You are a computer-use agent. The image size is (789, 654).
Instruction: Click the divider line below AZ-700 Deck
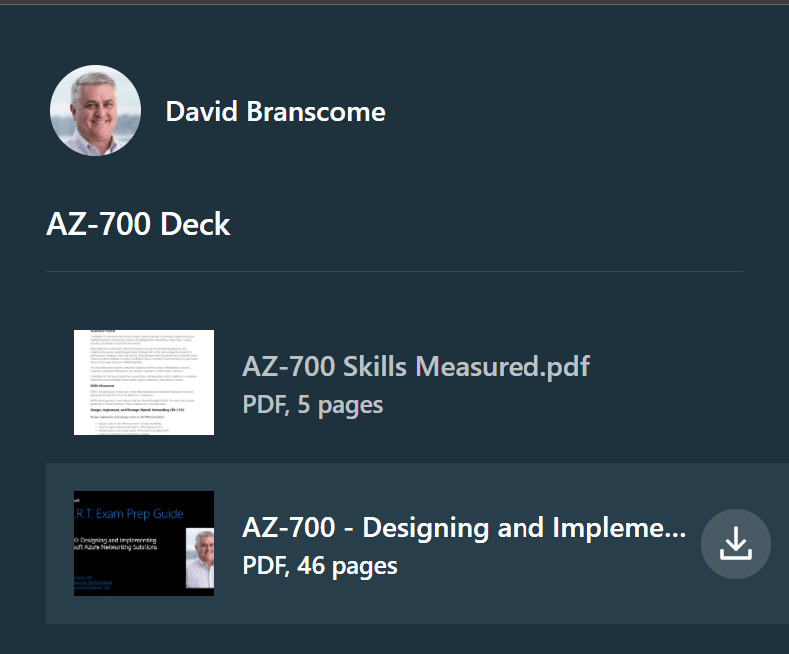coord(394,271)
